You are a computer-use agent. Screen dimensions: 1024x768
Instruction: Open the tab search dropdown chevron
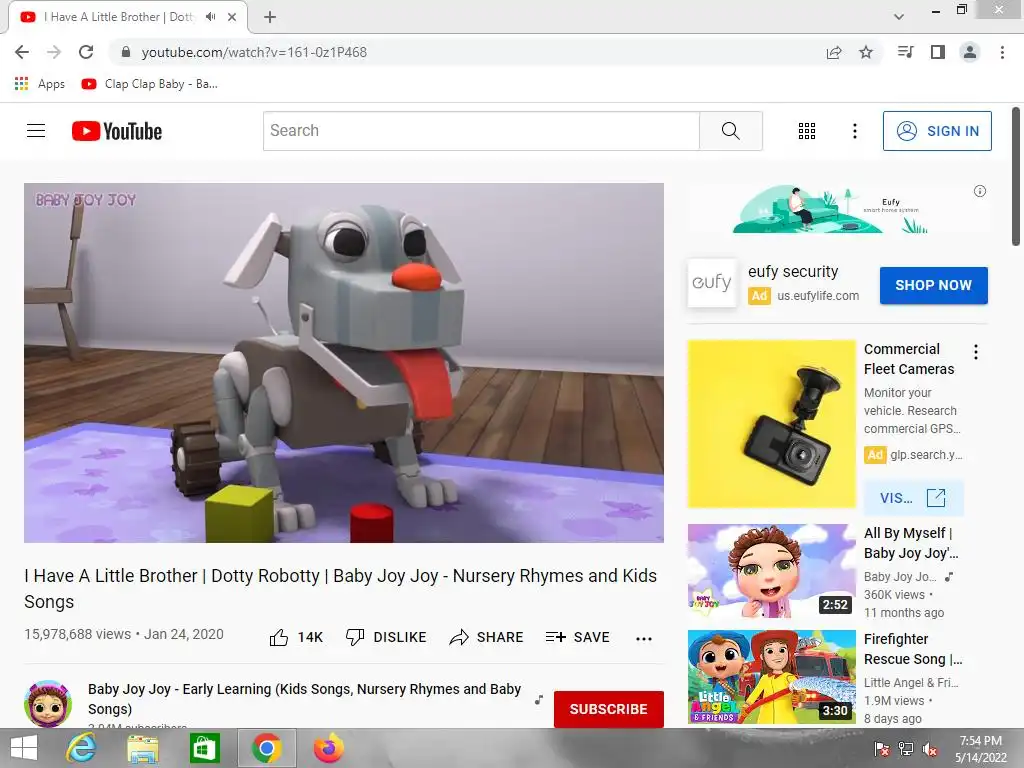point(899,17)
